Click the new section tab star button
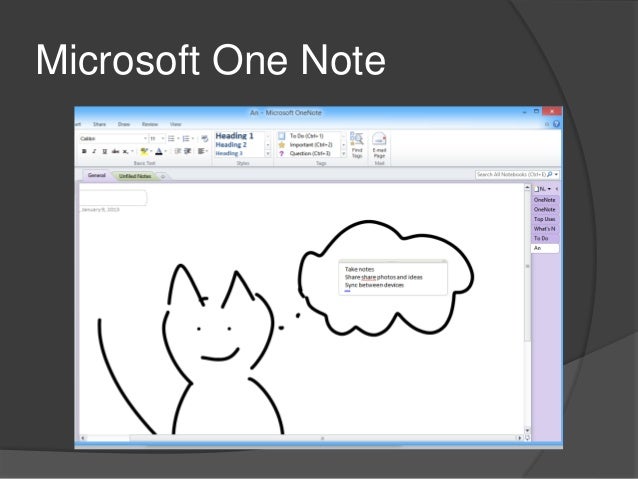The image size is (638, 479). click(163, 176)
